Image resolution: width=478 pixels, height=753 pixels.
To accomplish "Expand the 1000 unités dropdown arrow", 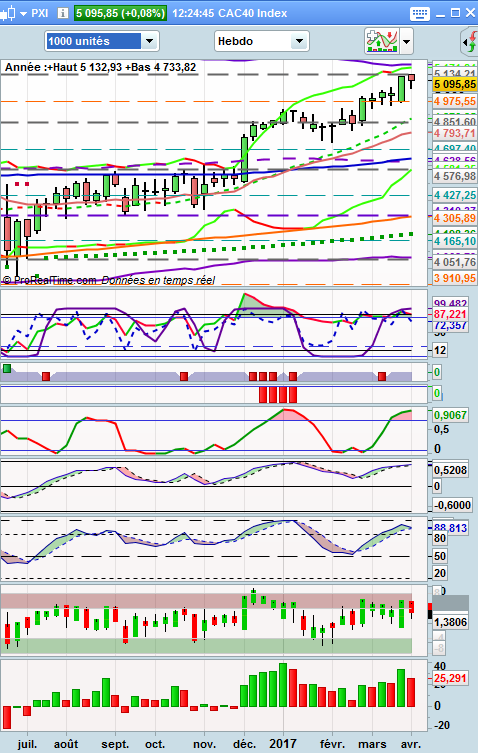I will [149, 41].
